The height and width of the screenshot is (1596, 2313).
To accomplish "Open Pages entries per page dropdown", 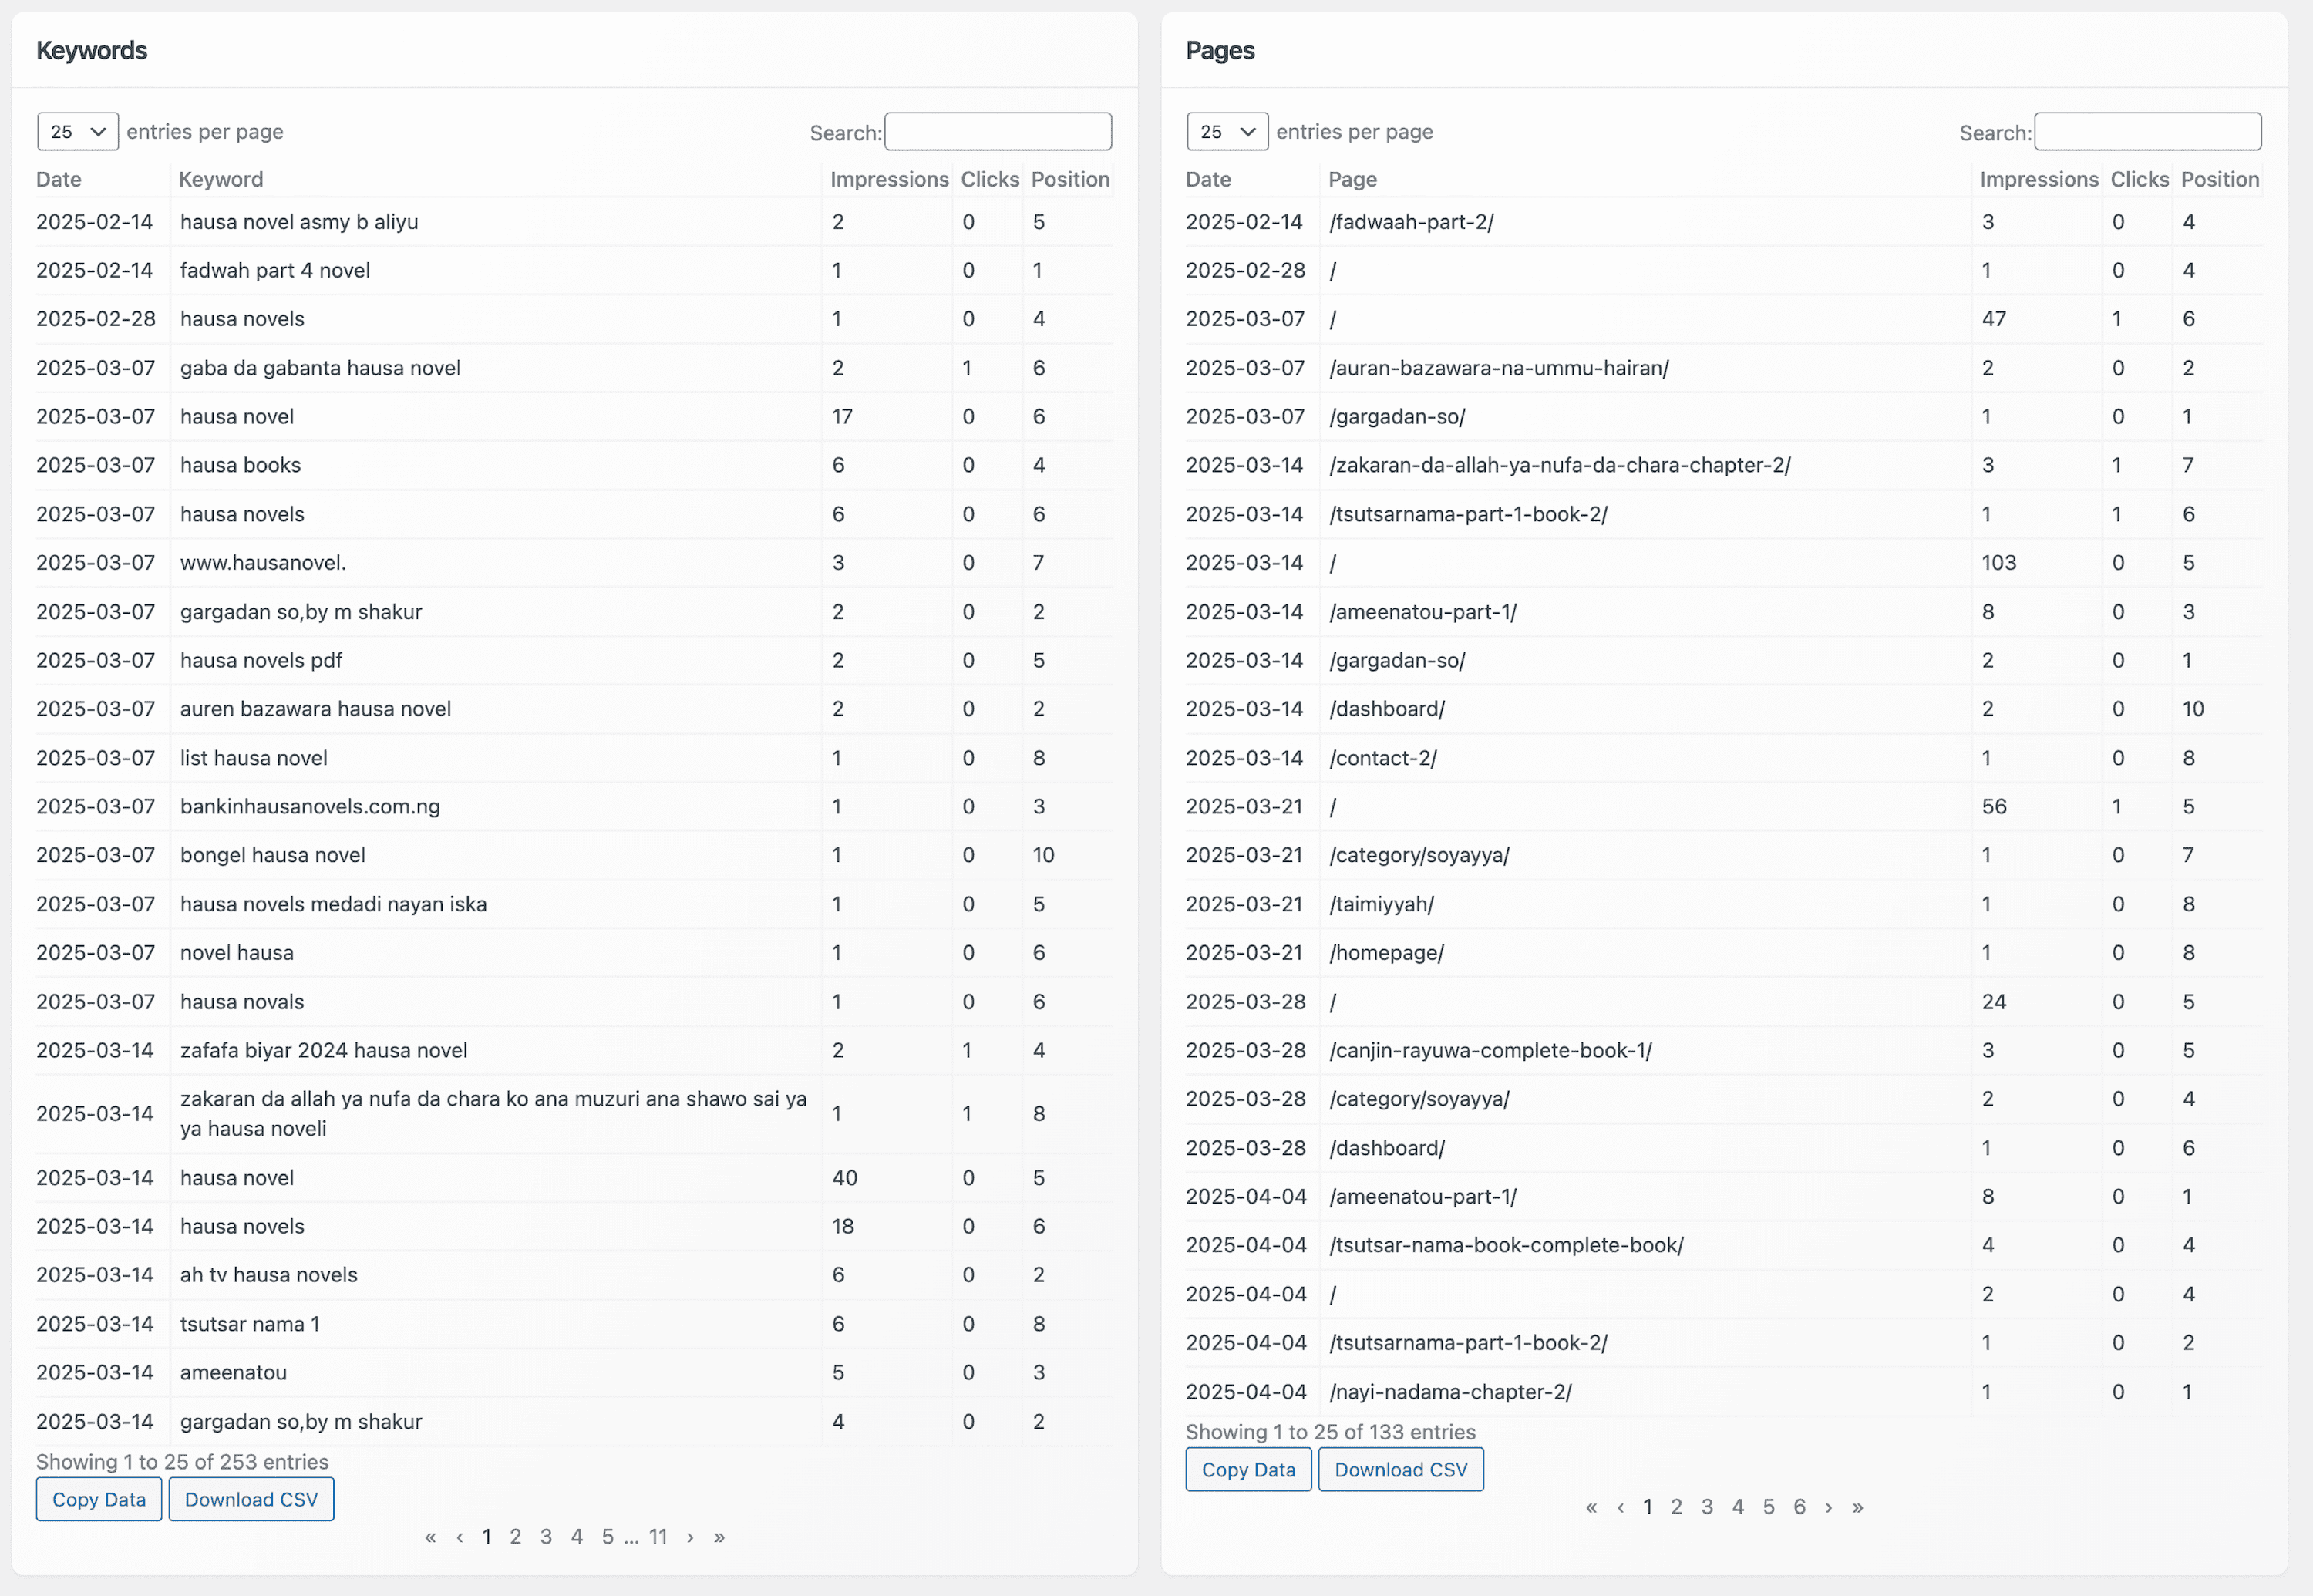I will click(1227, 132).
